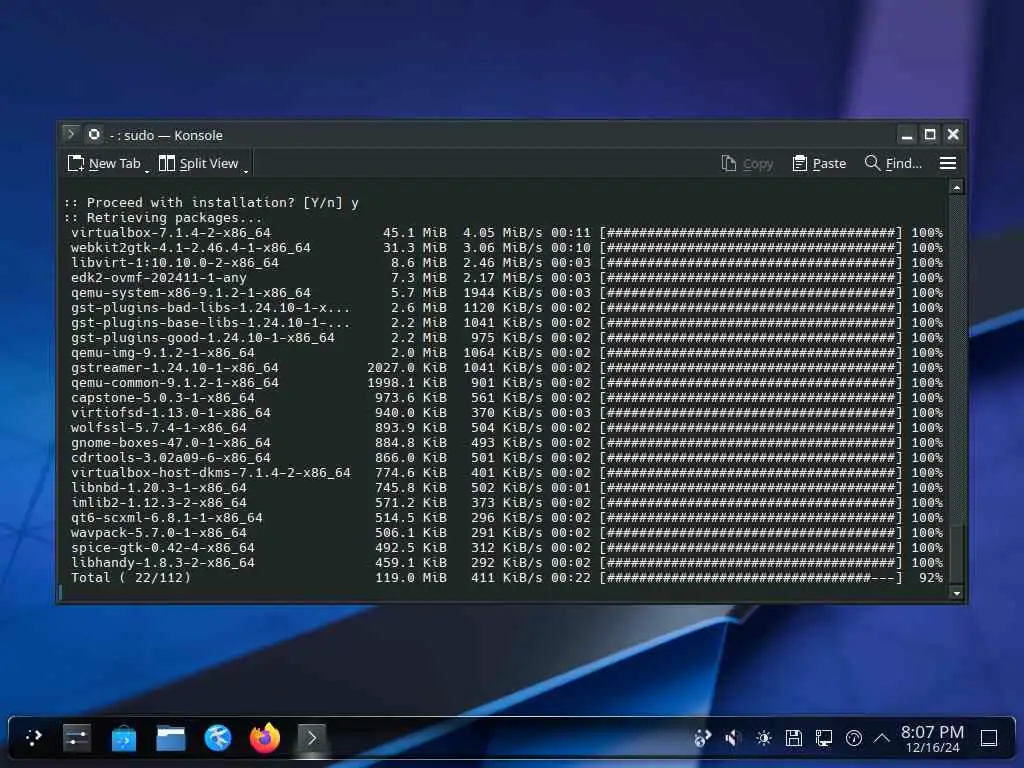Screen dimensions: 1024x768
Task: Open Dolphin file manager from taskbar
Action: [x=171, y=739]
